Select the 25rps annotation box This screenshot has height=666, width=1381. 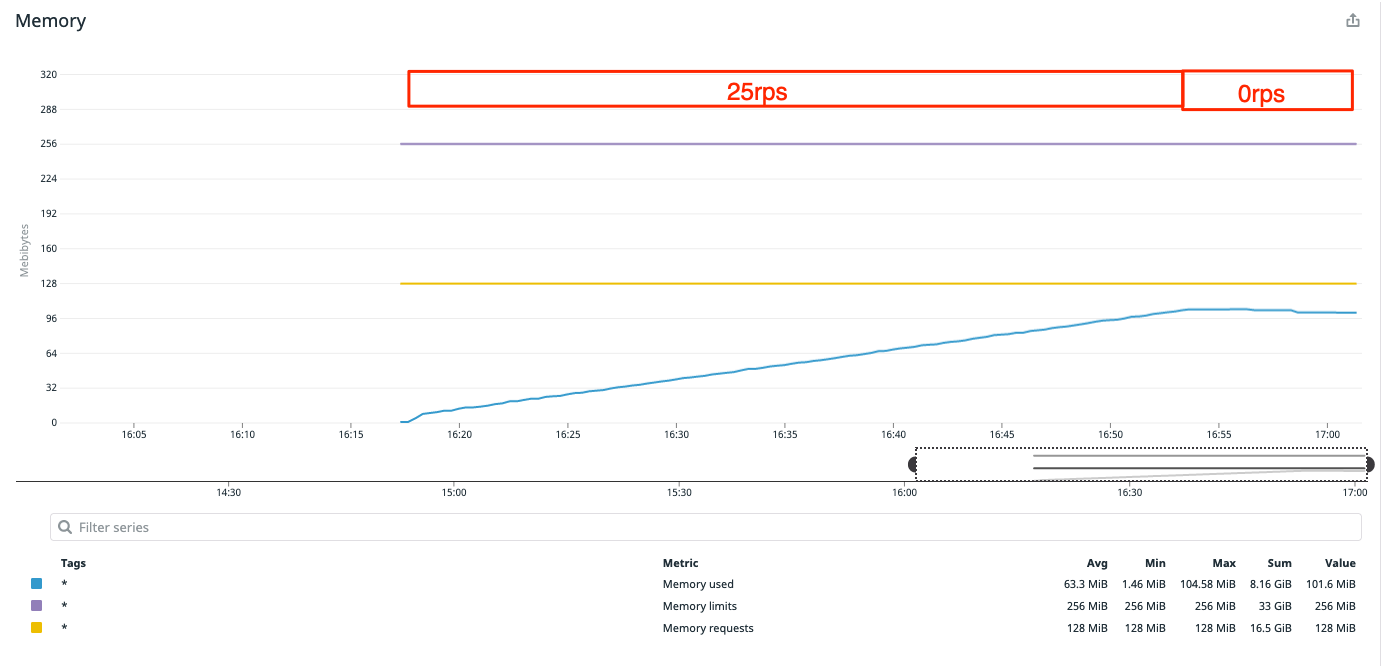tap(794, 90)
